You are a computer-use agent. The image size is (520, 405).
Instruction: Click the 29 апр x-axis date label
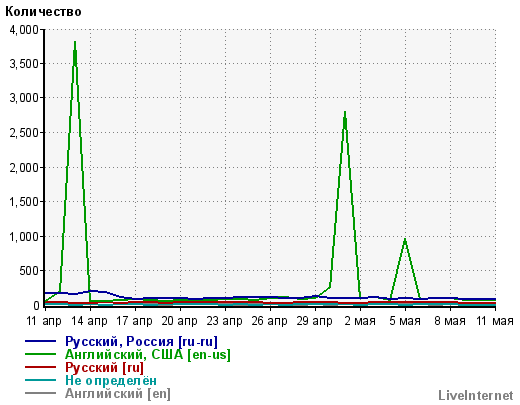point(315,321)
